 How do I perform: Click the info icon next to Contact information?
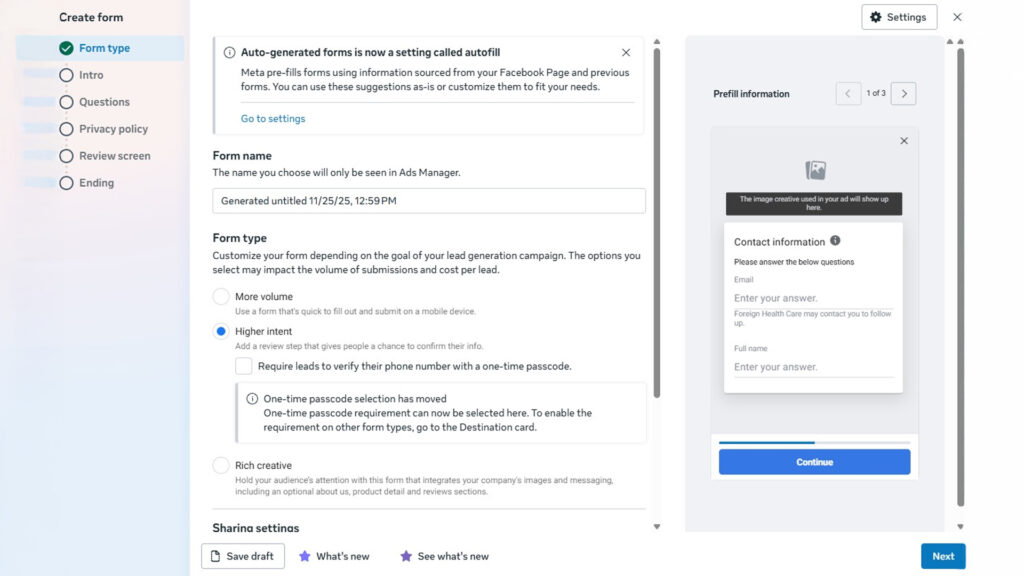(x=837, y=241)
